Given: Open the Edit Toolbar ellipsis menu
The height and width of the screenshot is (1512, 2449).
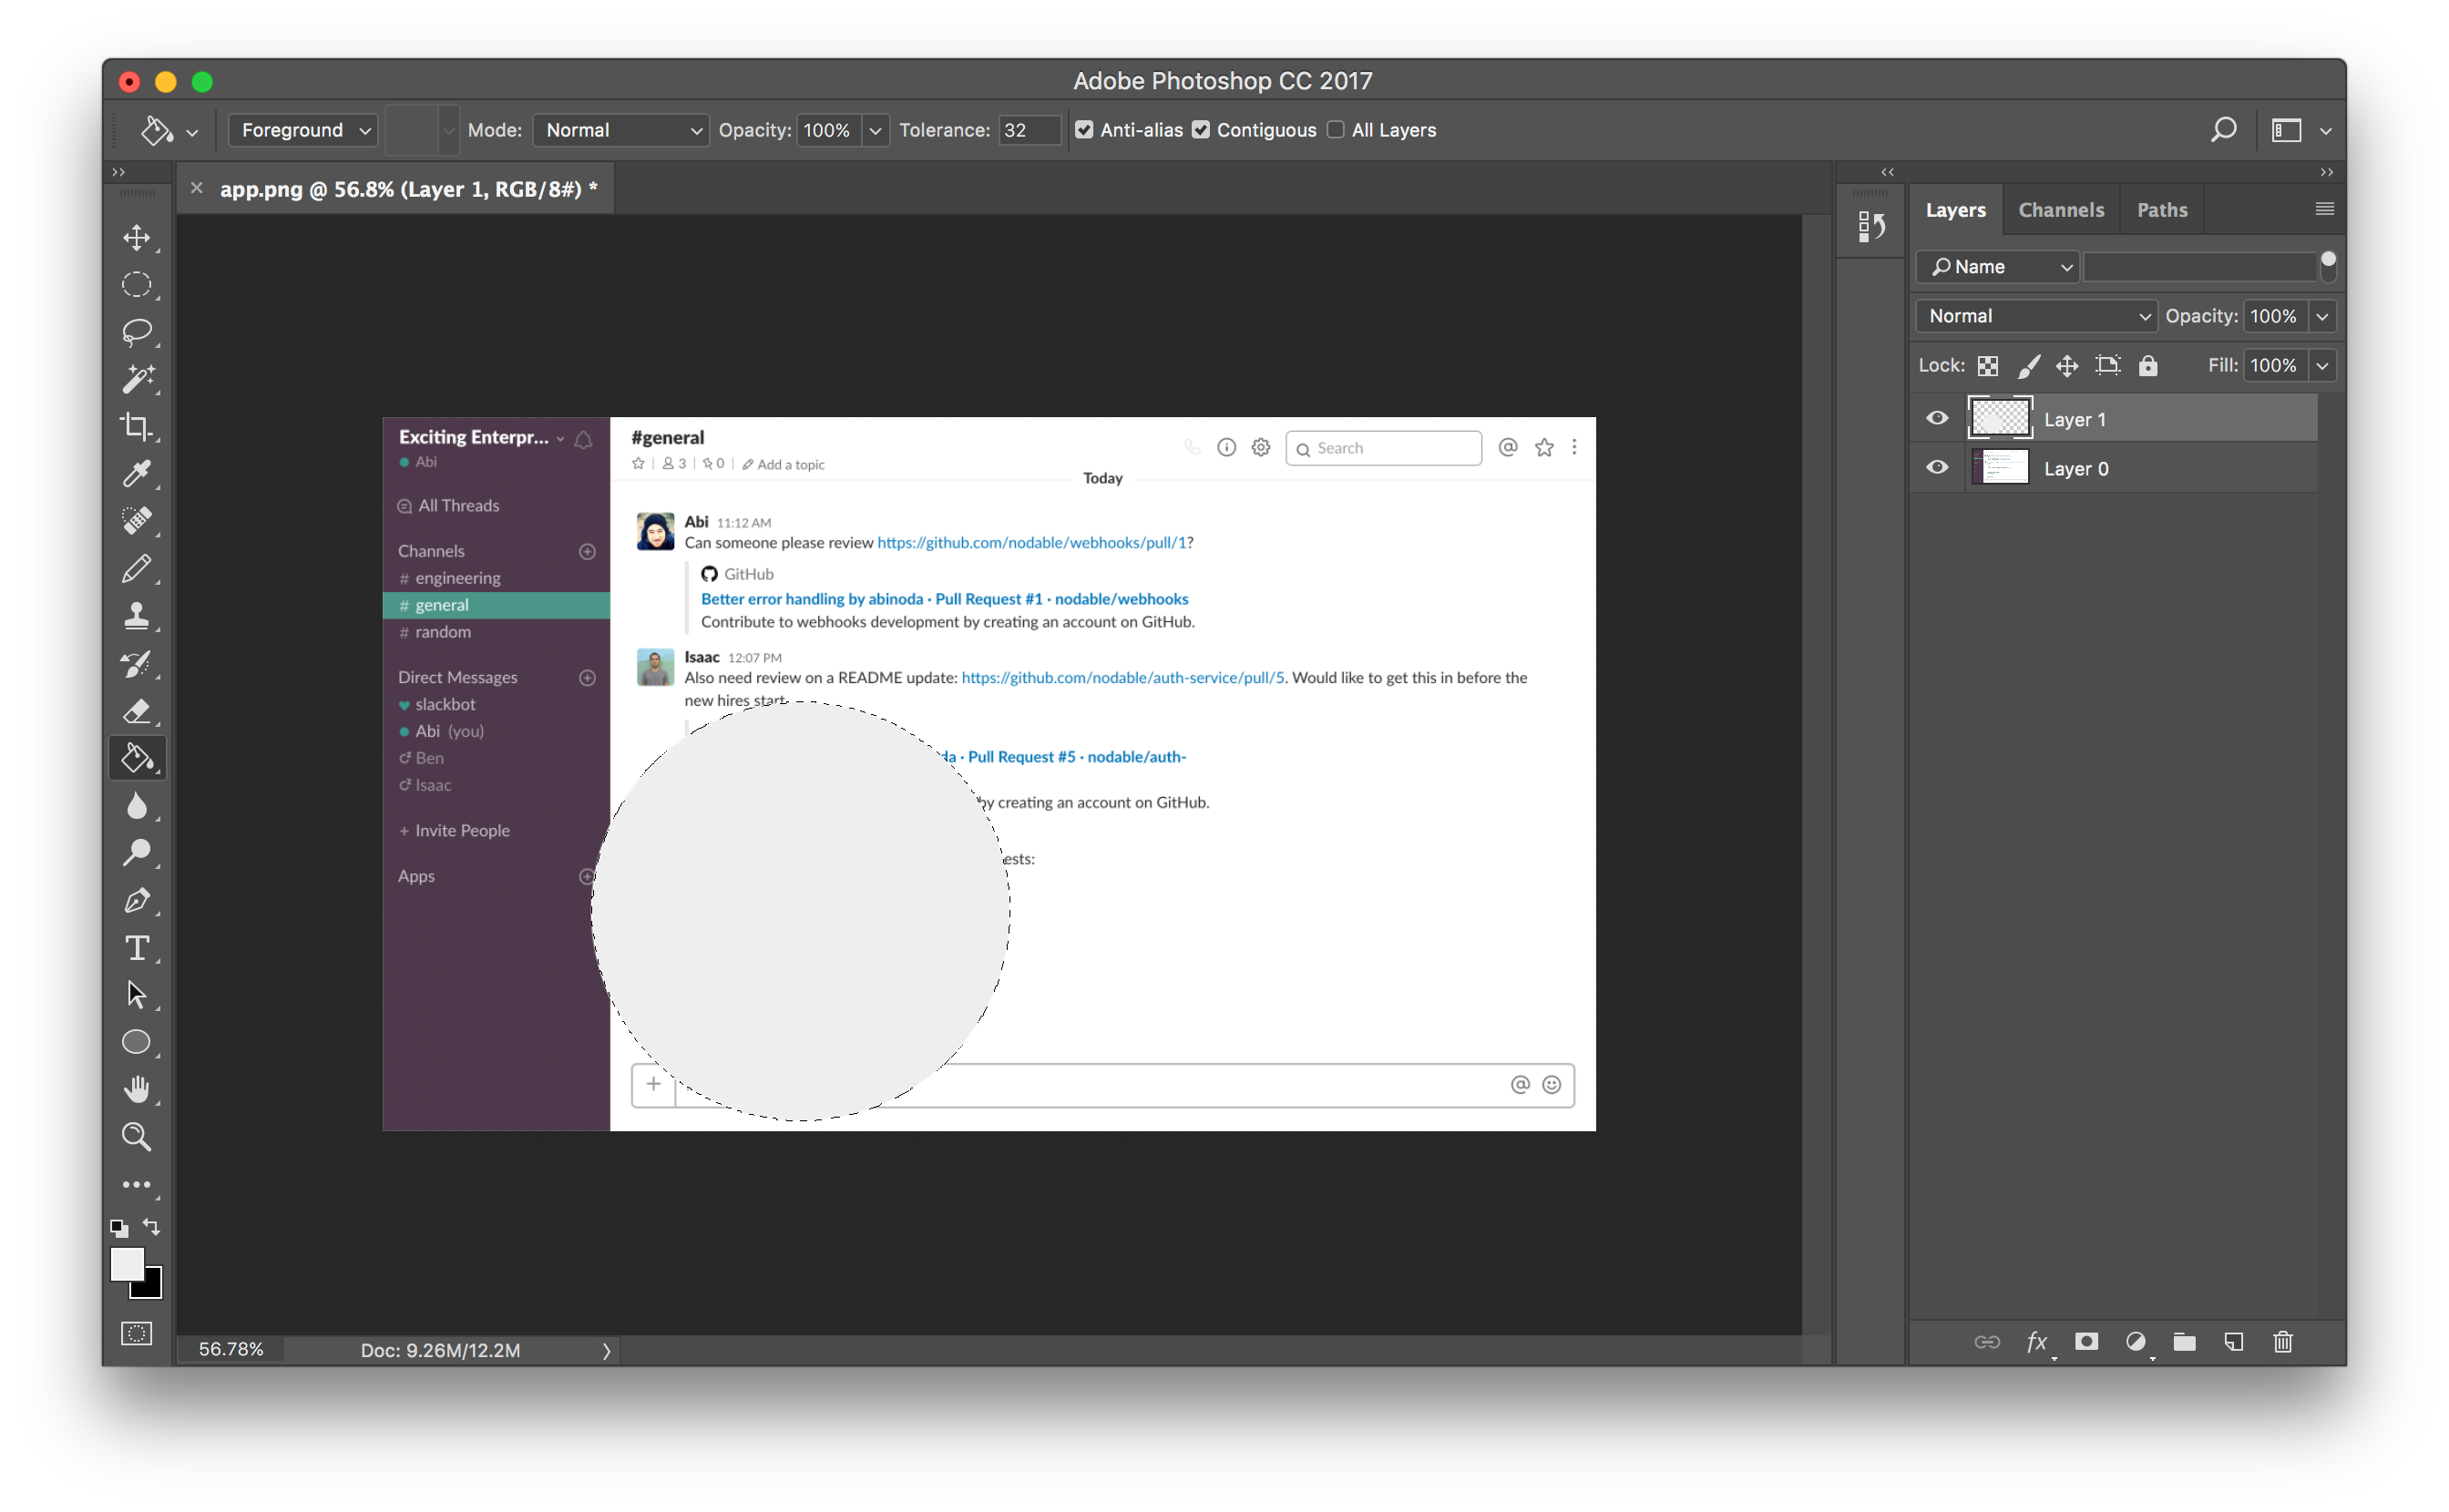Looking at the screenshot, I should click(137, 1186).
